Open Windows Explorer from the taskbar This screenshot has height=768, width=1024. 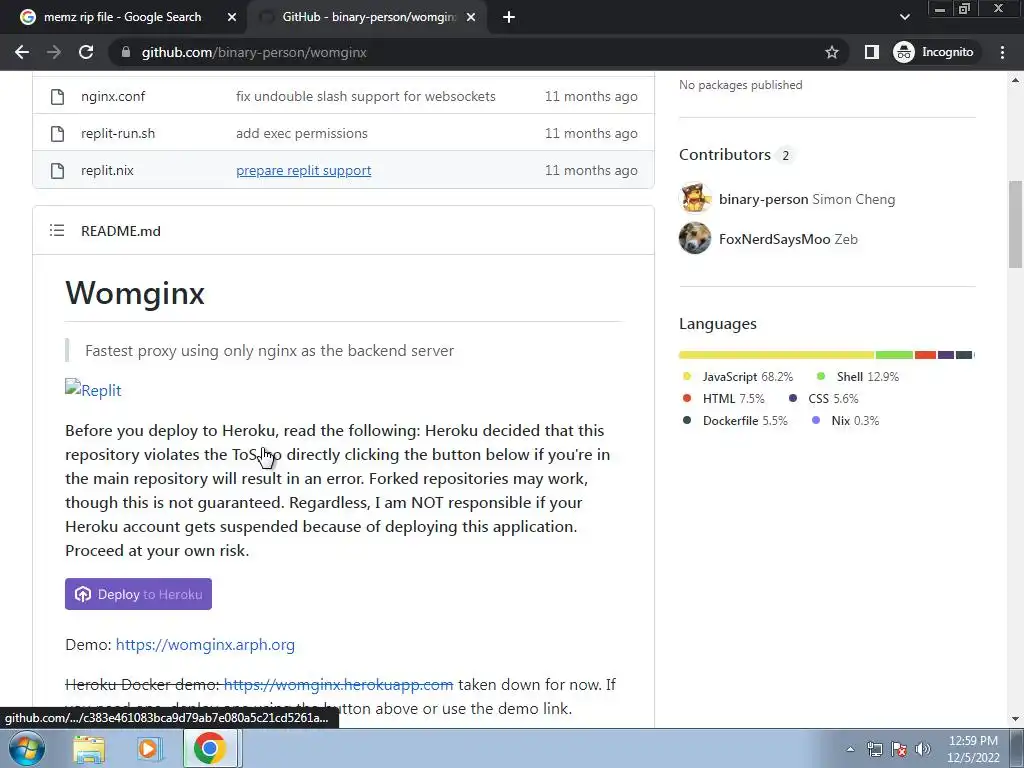pyautogui.click(x=89, y=749)
